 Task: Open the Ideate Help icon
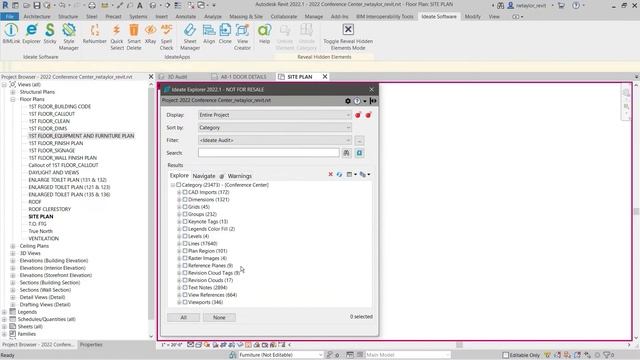tap(264, 33)
